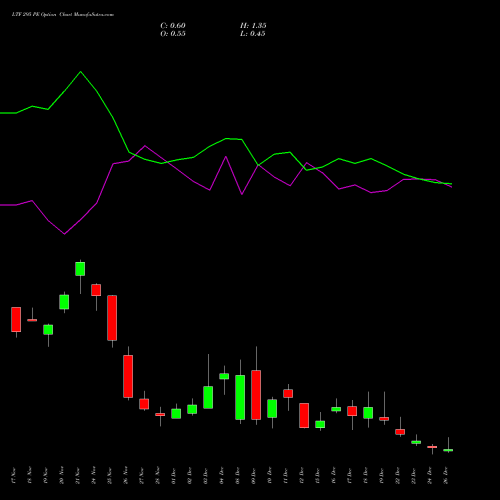The width and height of the screenshot is (500, 500).
Task: Click the '26 Dec' date axis label
Action: coord(445,476)
